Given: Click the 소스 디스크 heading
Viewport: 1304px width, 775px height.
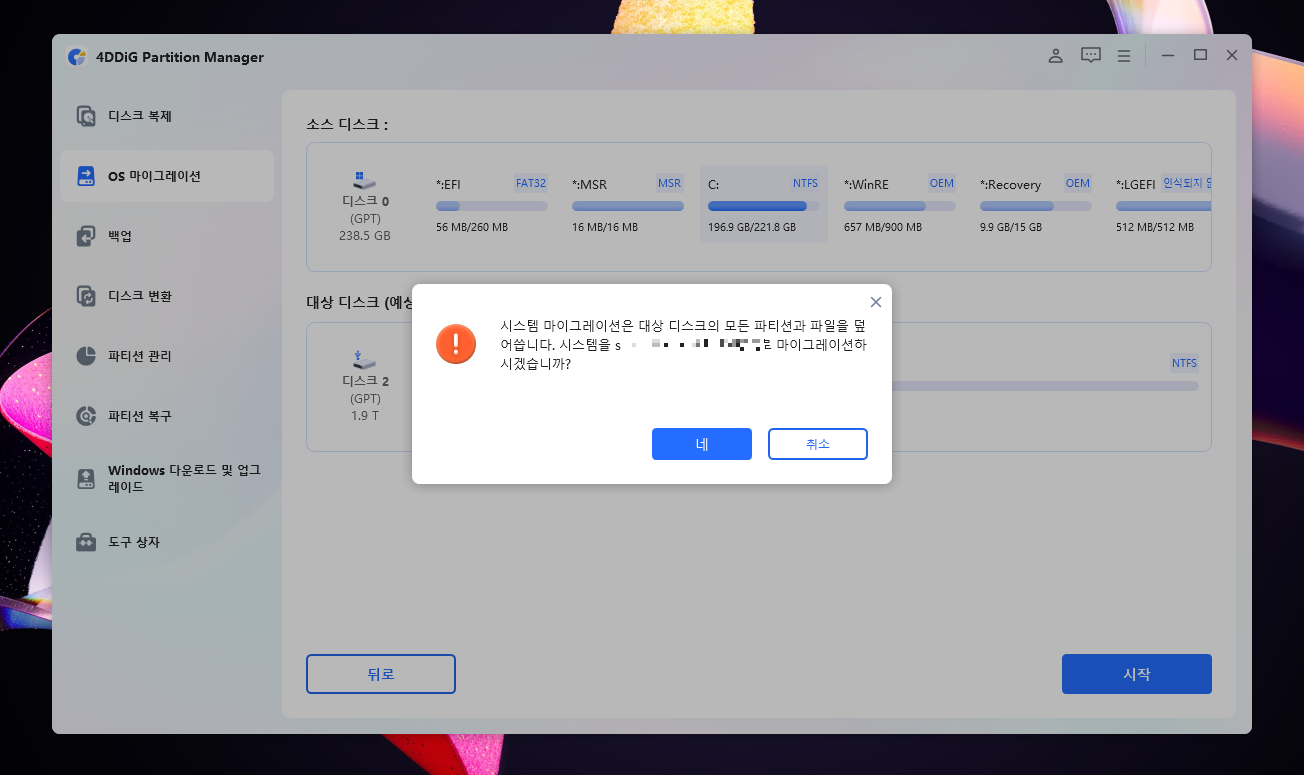Looking at the screenshot, I should (346, 124).
